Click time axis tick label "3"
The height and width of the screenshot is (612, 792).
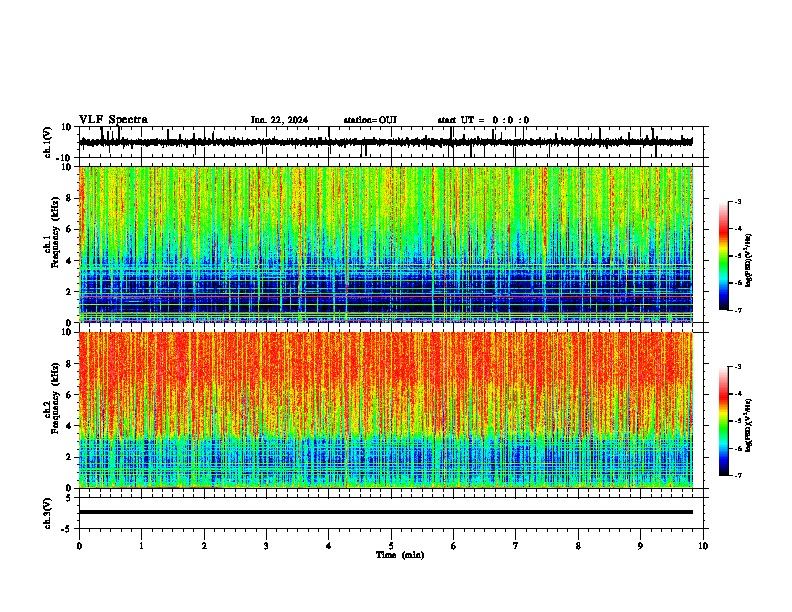tap(266, 546)
